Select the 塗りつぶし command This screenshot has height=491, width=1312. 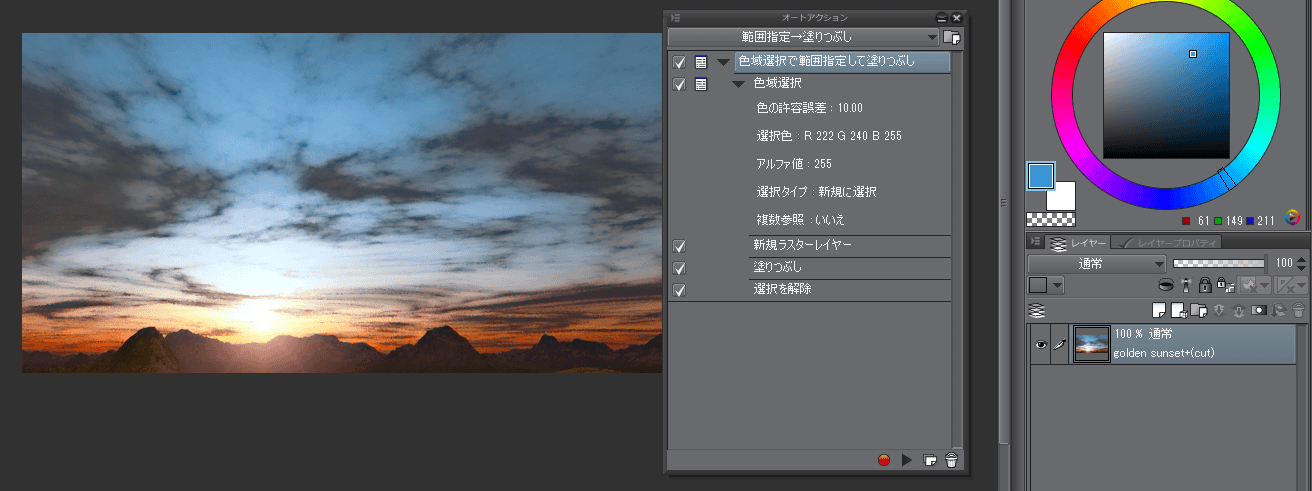[x=850, y=268]
